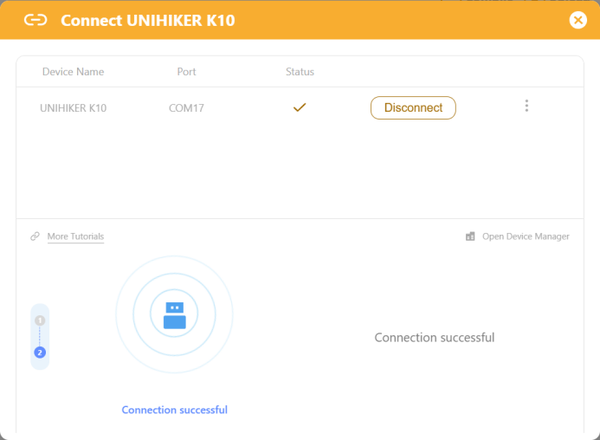Viewport: 600px width, 440px height.
Task: Open the More Tutorials link
Action: pyautogui.click(x=75, y=236)
